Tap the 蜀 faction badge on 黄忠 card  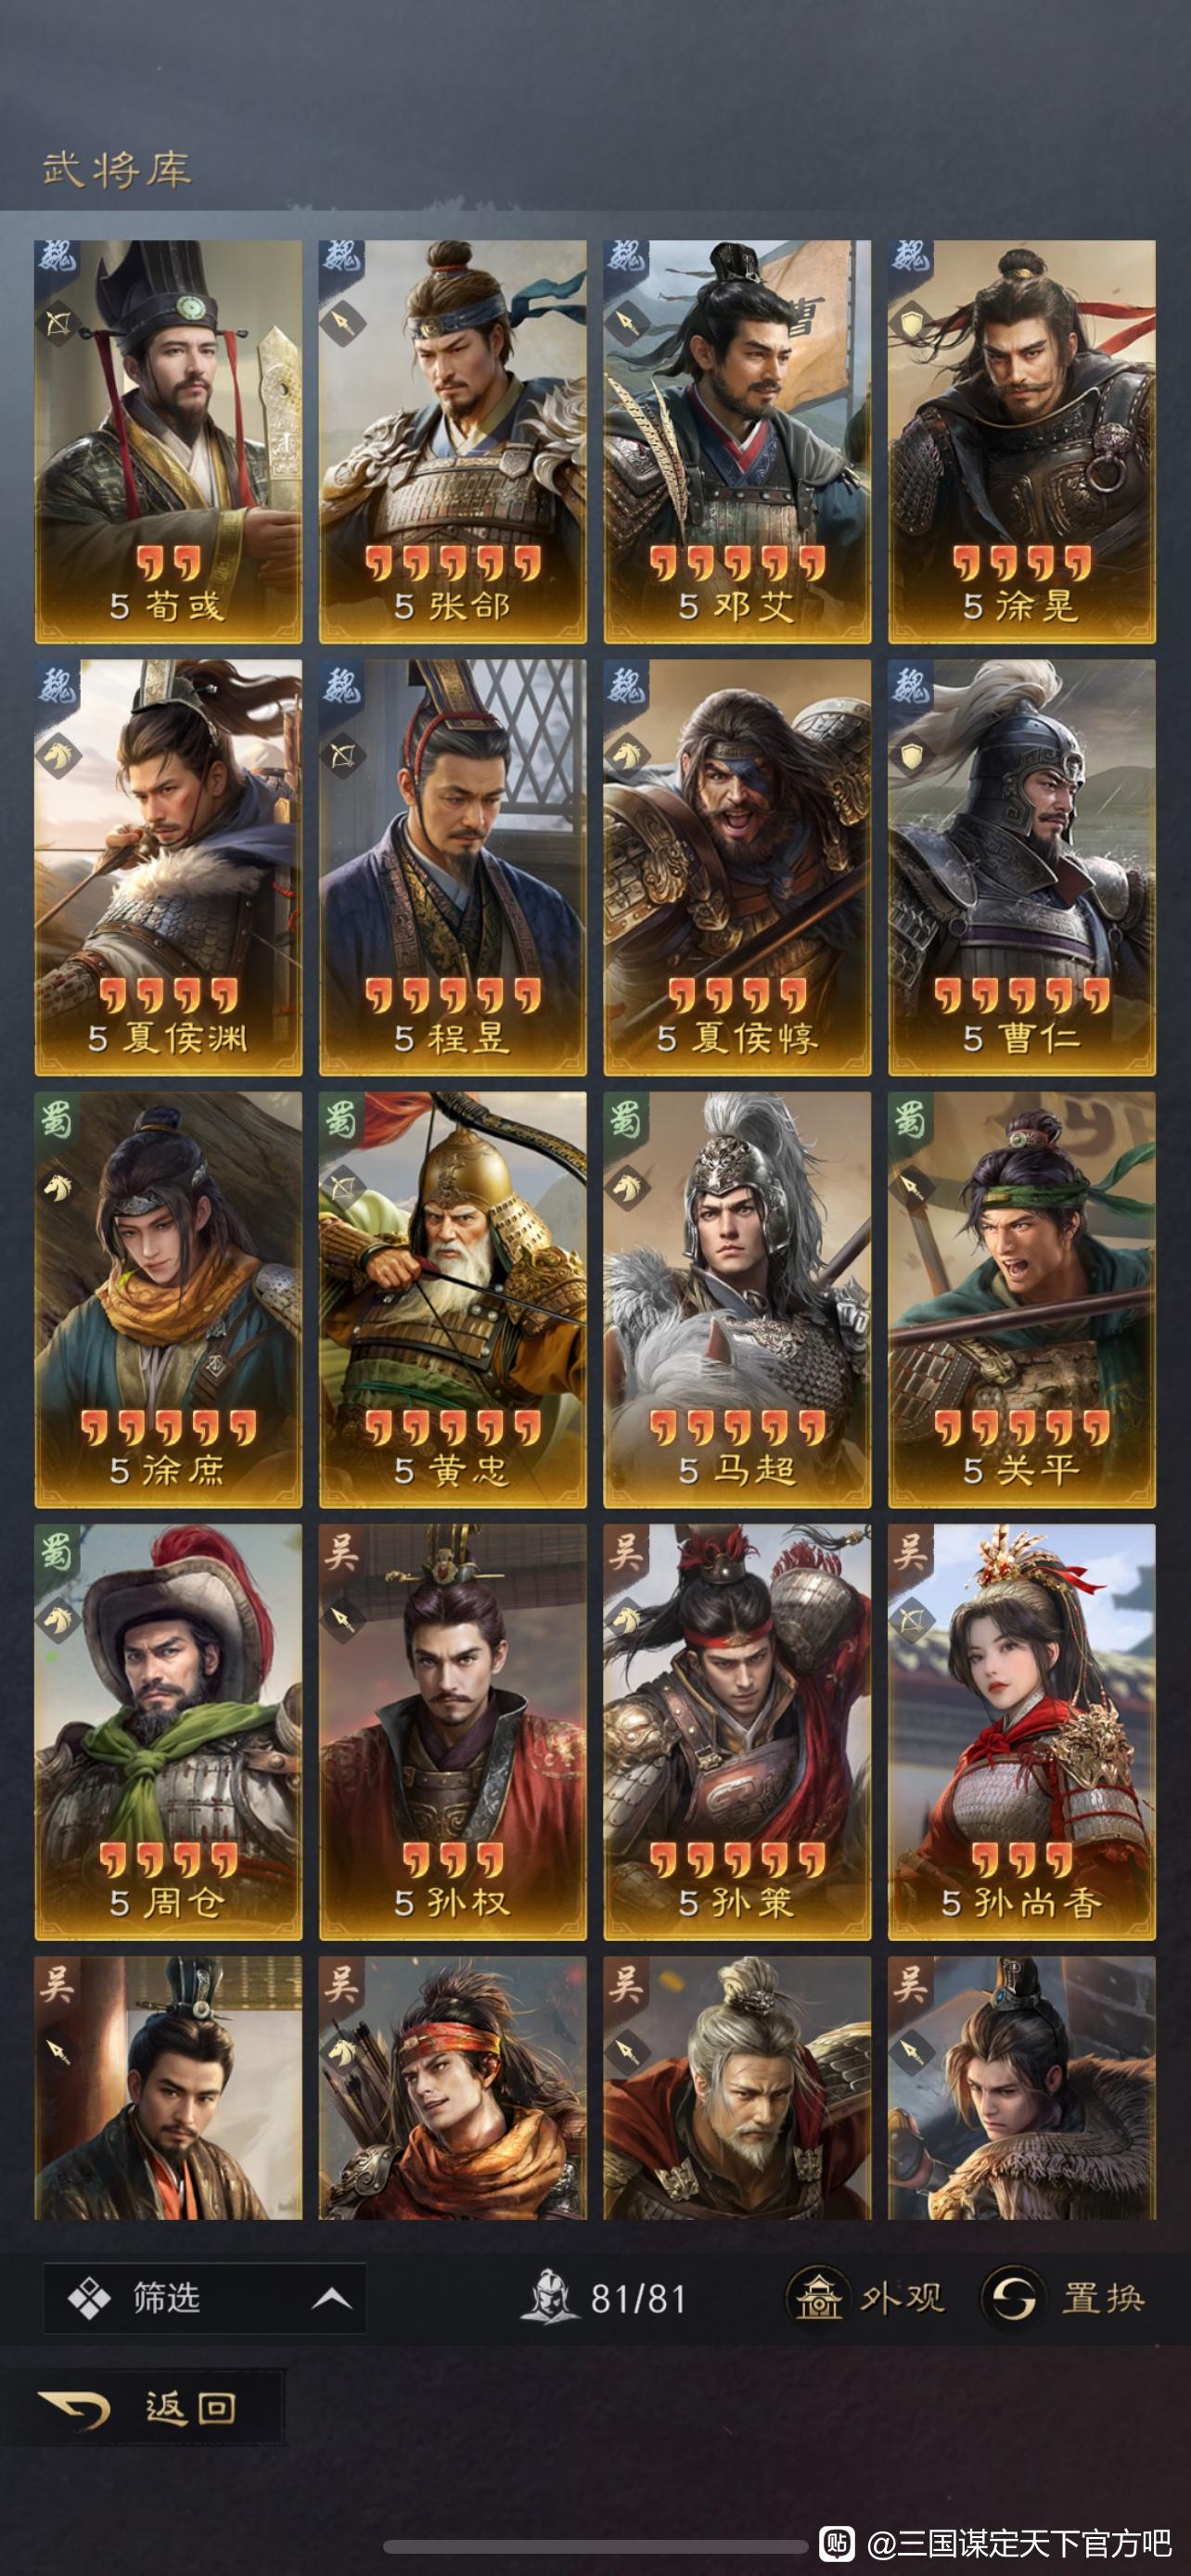tap(341, 1120)
